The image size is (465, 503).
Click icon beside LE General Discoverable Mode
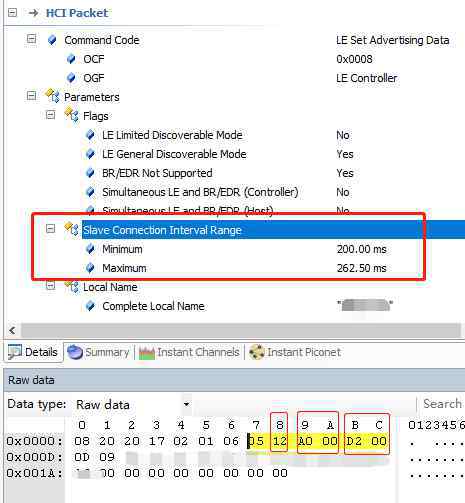[x=90, y=154]
